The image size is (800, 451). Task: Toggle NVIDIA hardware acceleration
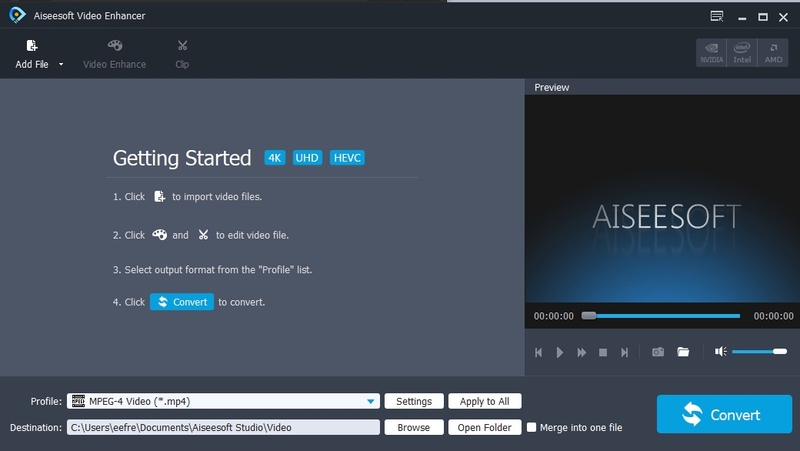[x=712, y=53]
